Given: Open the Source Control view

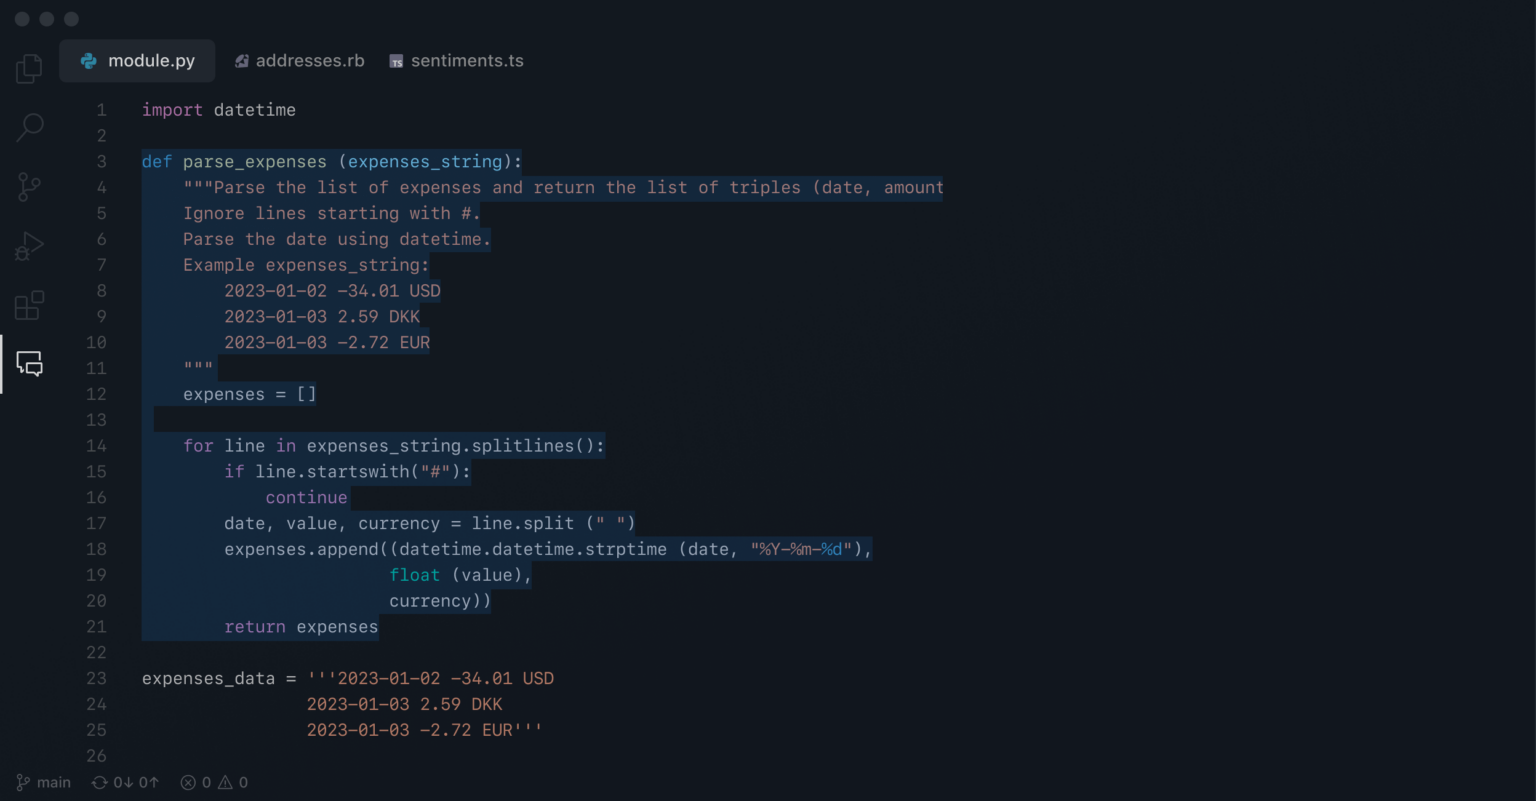Looking at the screenshot, I should [29, 186].
